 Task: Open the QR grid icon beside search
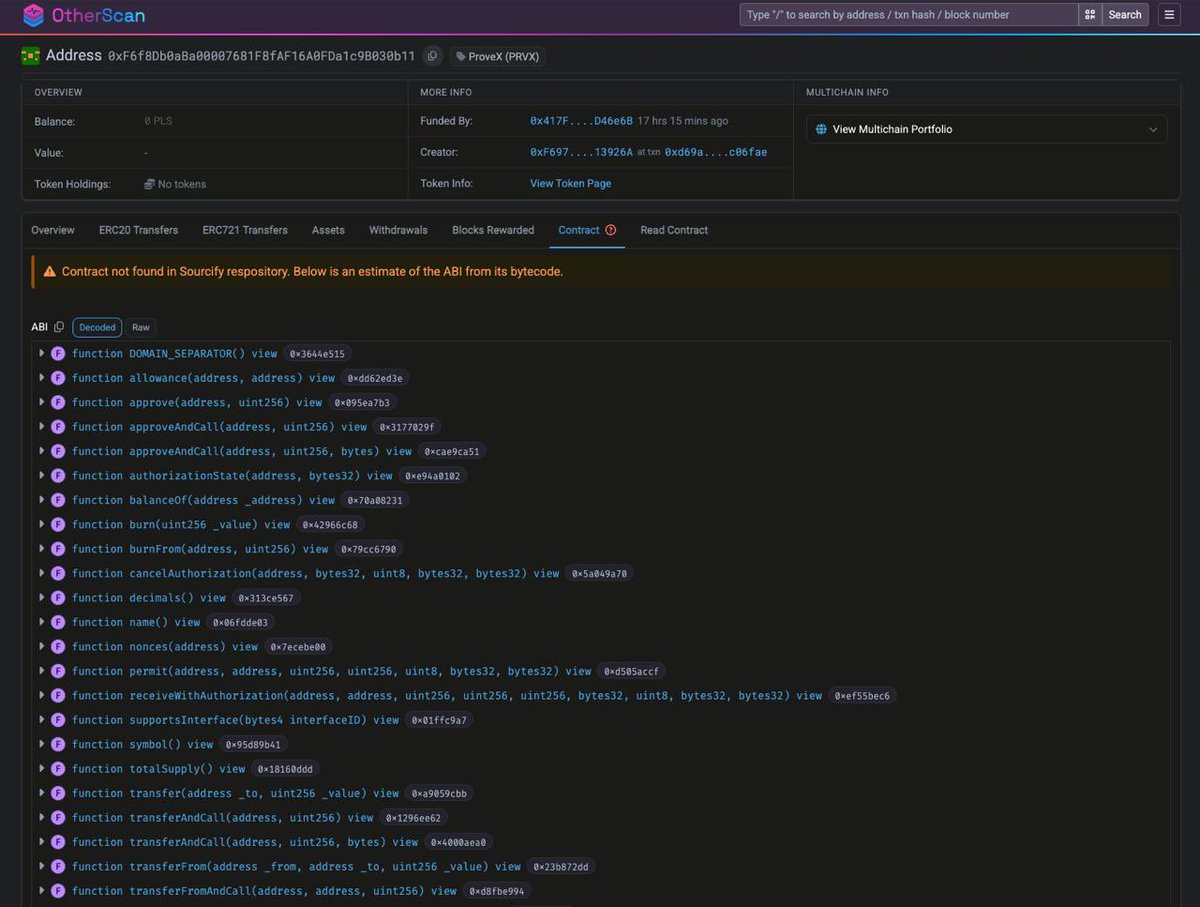tap(1090, 15)
